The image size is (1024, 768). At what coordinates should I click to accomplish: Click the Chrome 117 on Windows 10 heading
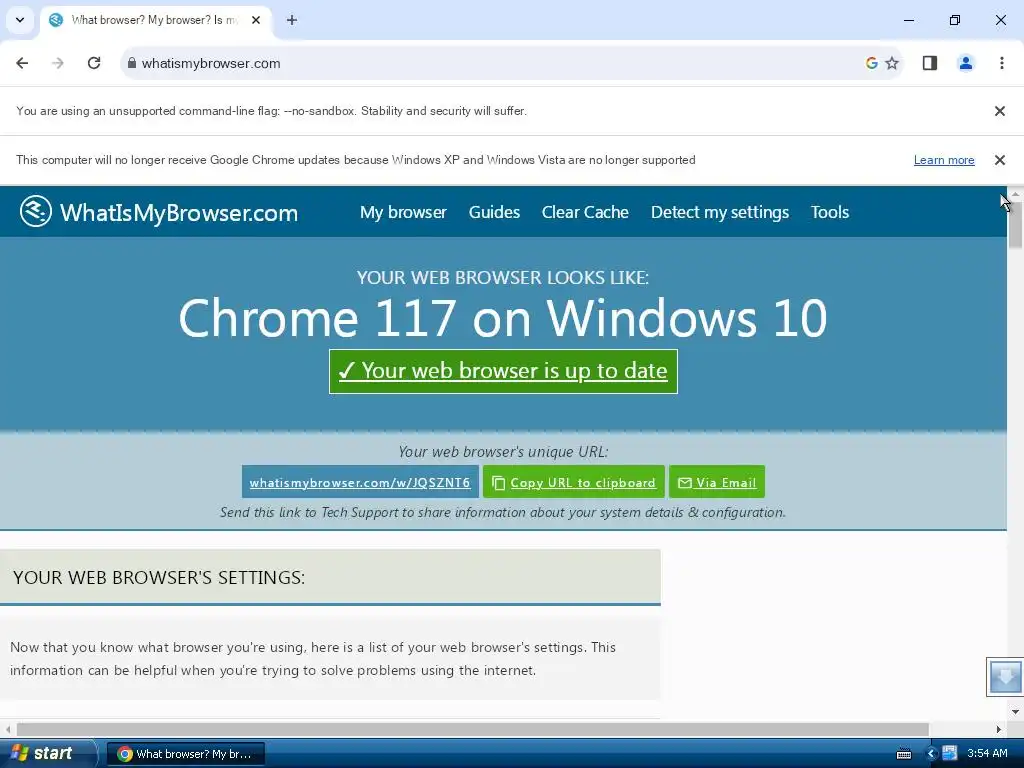pyautogui.click(x=503, y=319)
